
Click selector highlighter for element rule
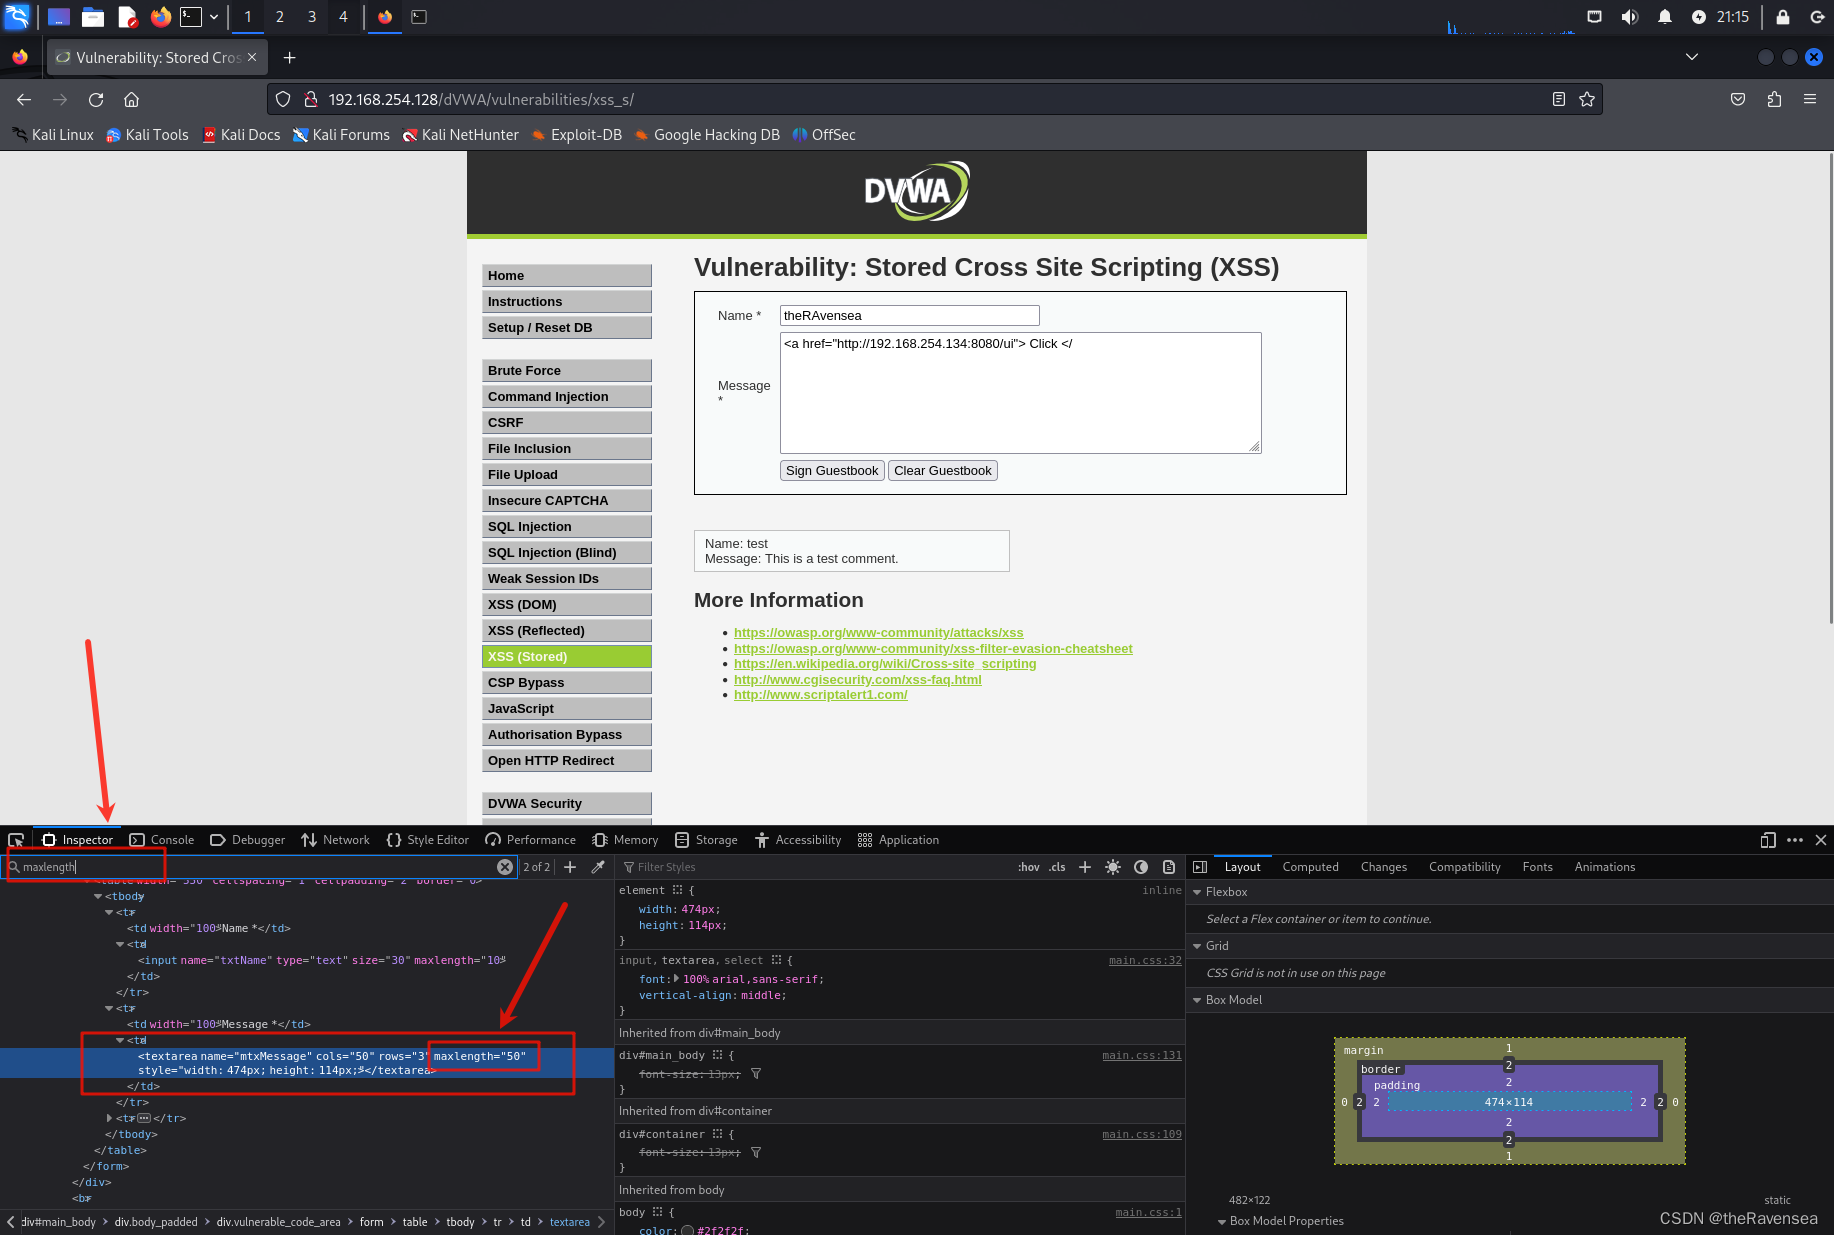[677, 890]
